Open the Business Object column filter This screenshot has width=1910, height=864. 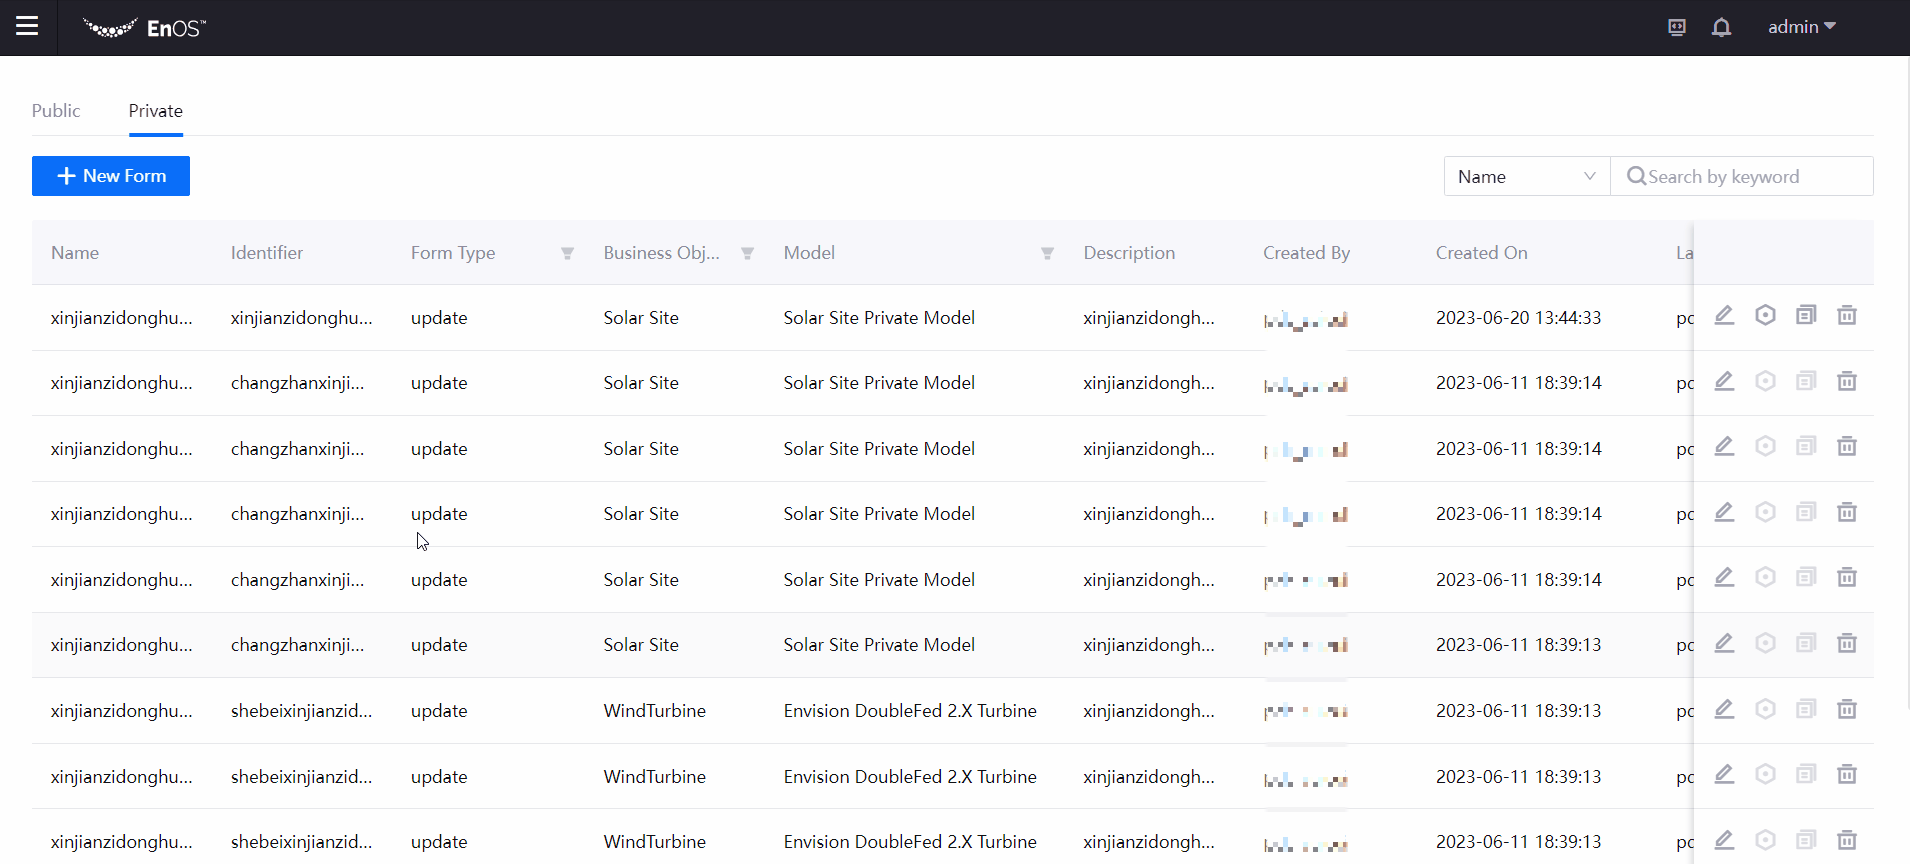click(x=747, y=254)
